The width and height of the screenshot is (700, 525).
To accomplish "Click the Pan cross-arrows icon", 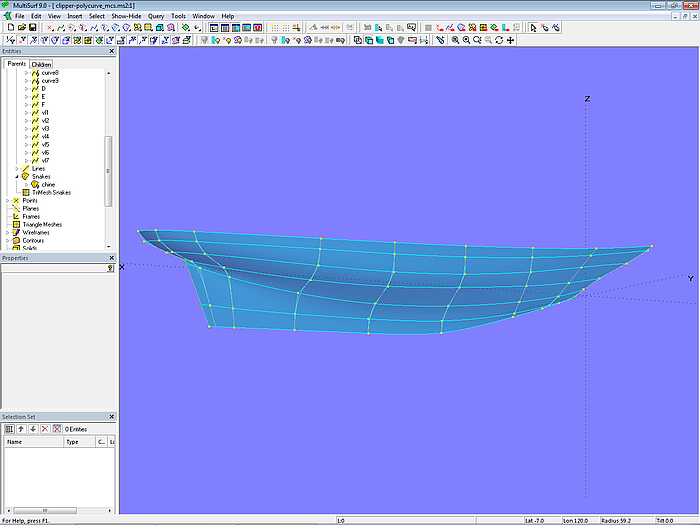I will (511, 40).
